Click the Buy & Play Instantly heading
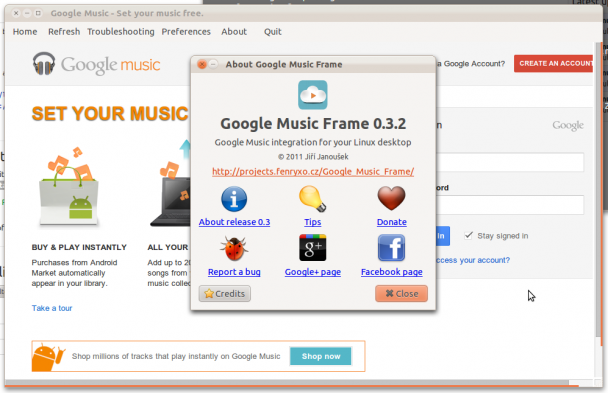Image resolution: width=608 pixels, height=393 pixels. point(79,247)
